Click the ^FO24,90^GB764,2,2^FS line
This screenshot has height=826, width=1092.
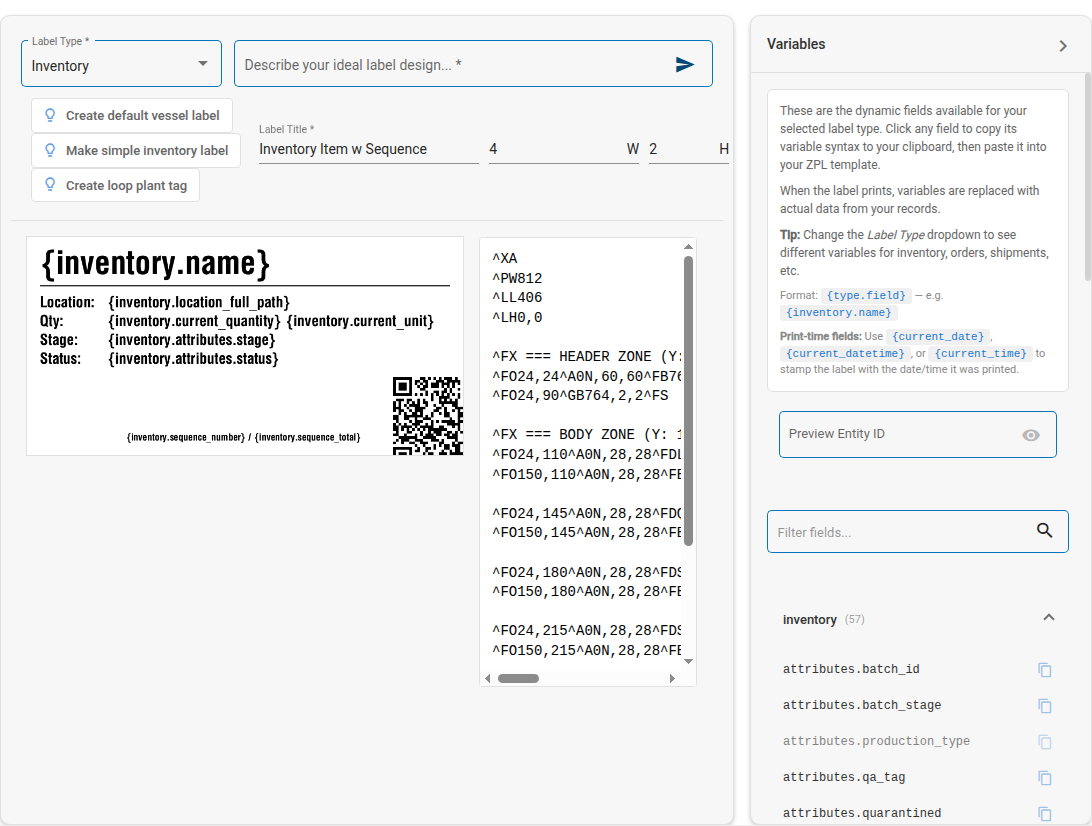click(580, 396)
